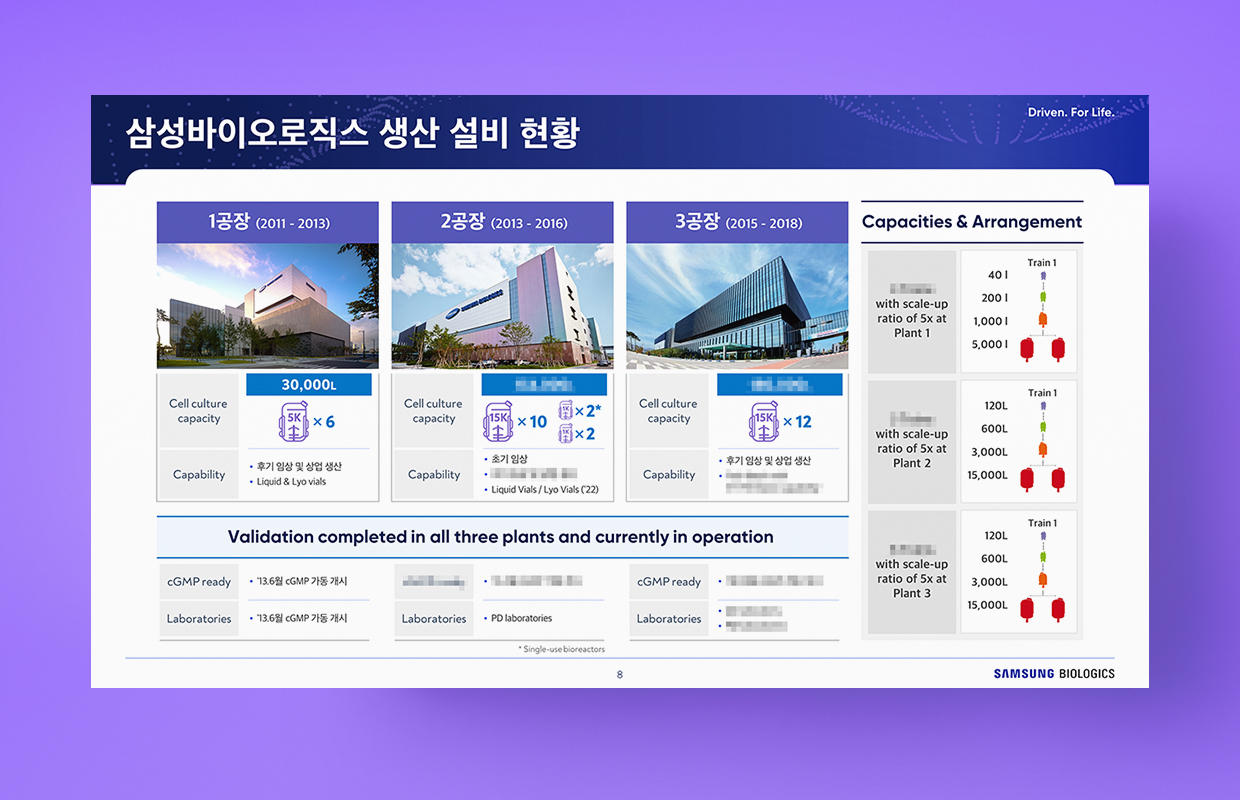Select the green 200 l bioreactor icon
This screenshot has height=800, width=1240.
[x=1043, y=297]
